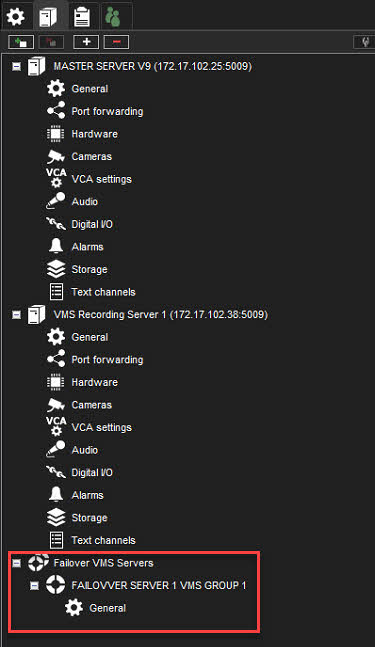Image resolution: width=375 pixels, height=647 pixels.
Task: Open Text channels under VMS Recording Server 1
Action: [92, 540]
